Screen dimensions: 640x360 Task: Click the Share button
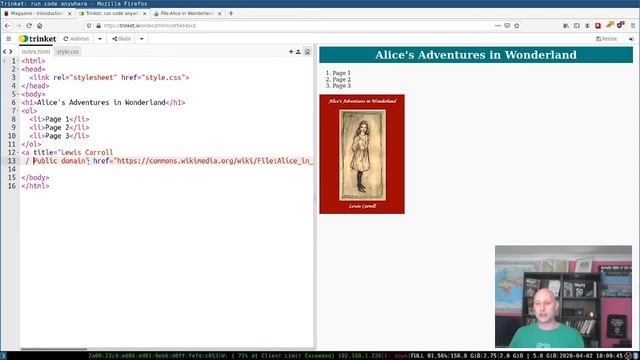(122, 39)
